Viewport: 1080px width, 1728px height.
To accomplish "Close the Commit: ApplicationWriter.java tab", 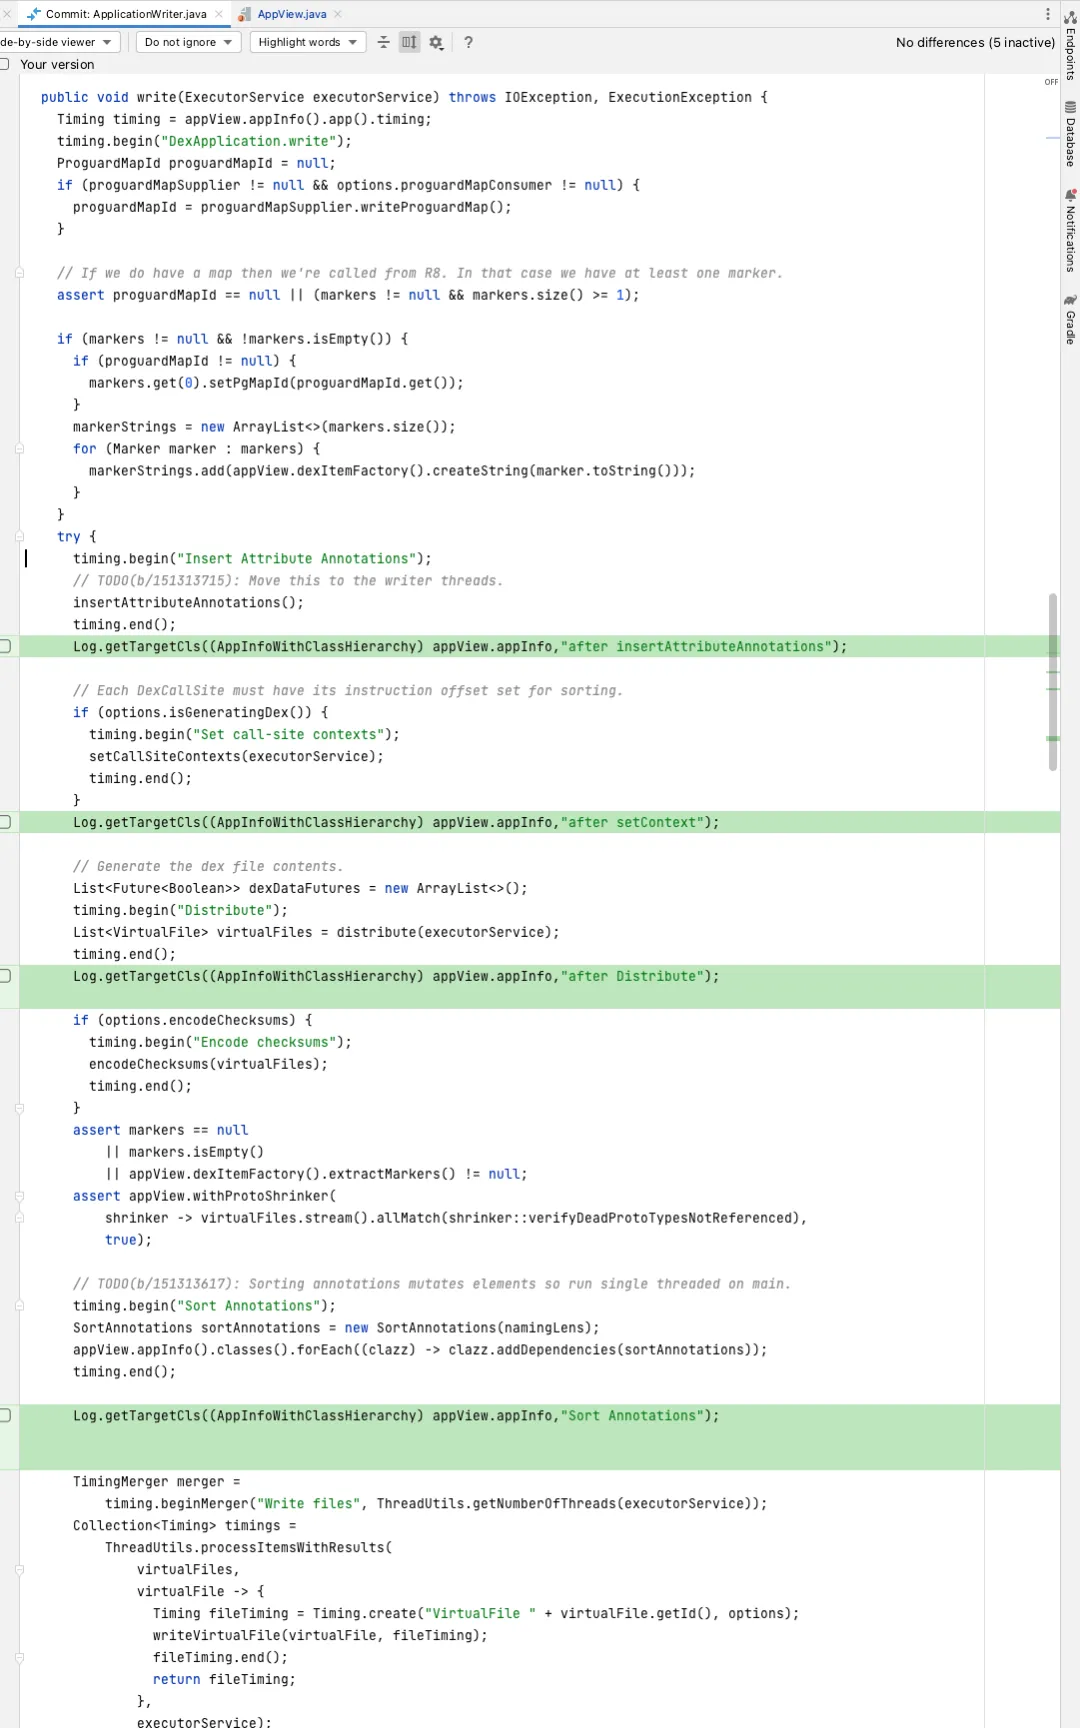I will [219, 14].
